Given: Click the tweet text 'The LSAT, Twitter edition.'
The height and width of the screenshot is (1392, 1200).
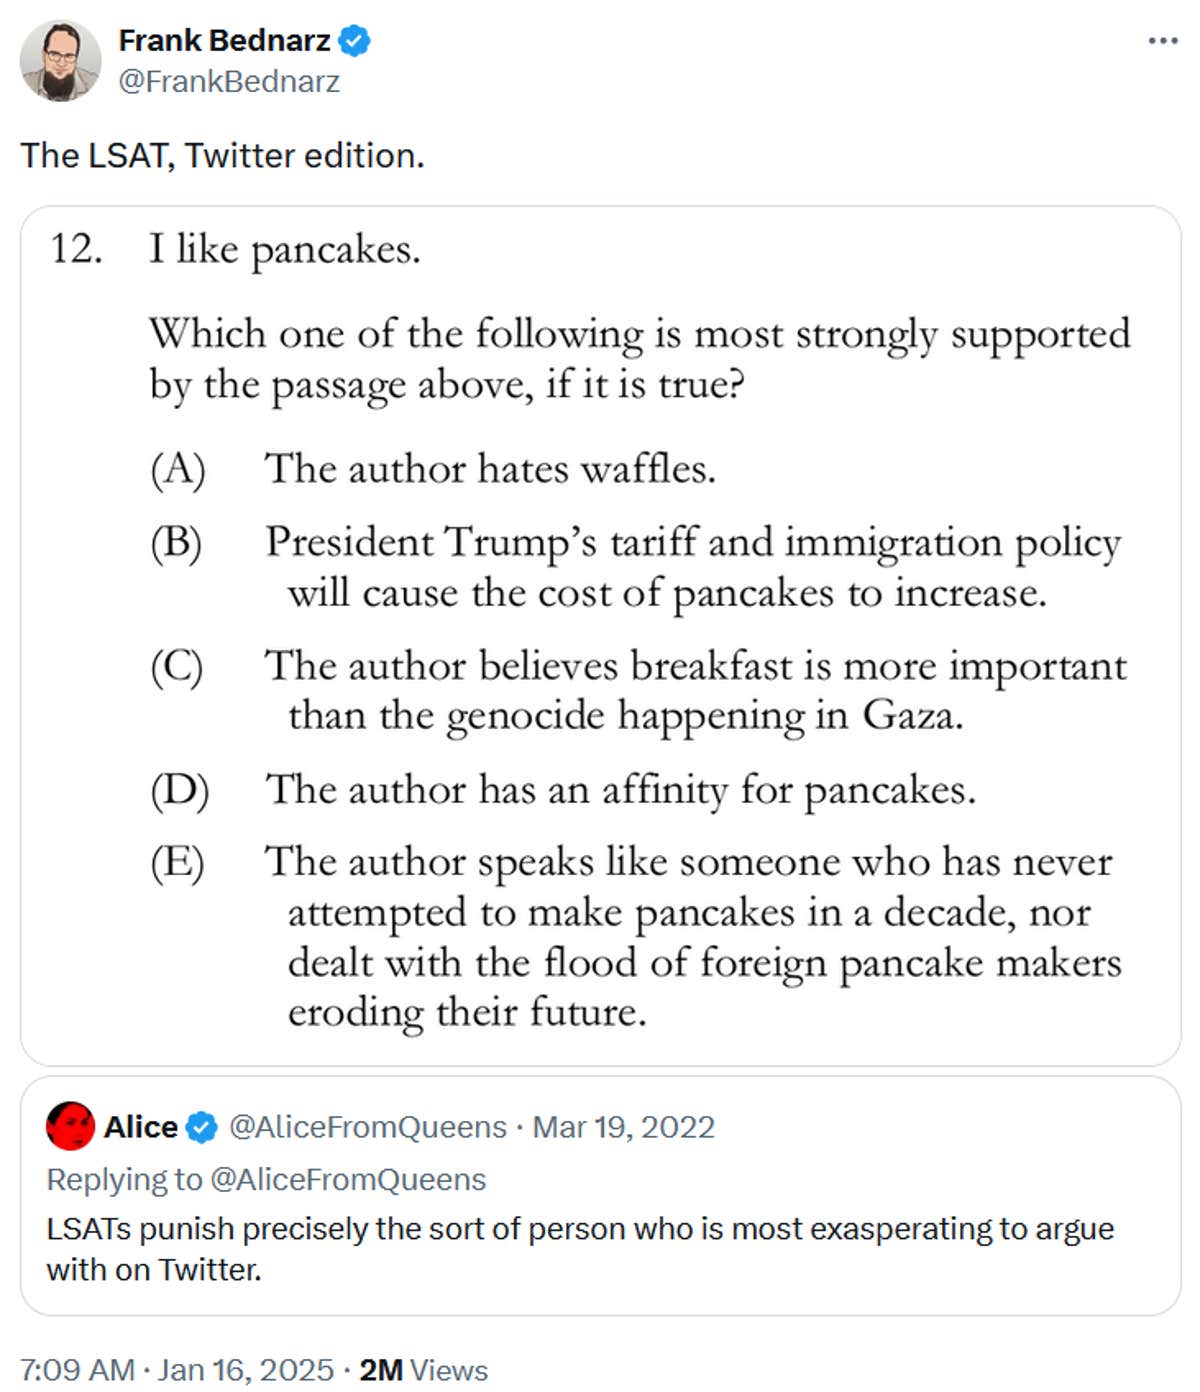Looking at the screenshot, I should [224, 156].
